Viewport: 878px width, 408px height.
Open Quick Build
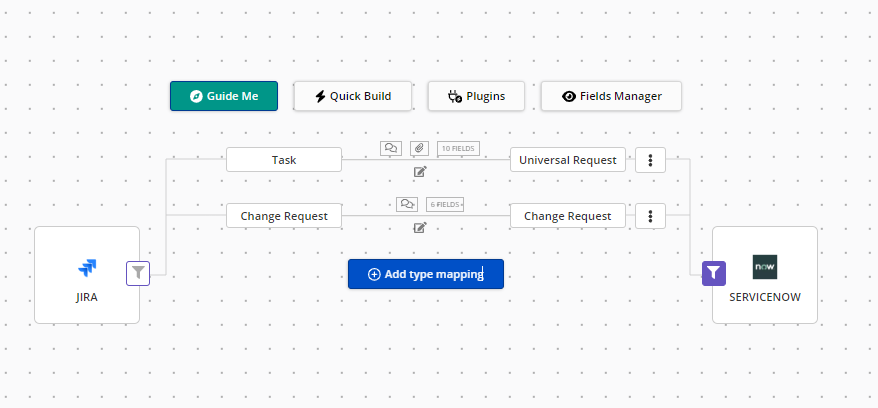(x=353, y=96)
